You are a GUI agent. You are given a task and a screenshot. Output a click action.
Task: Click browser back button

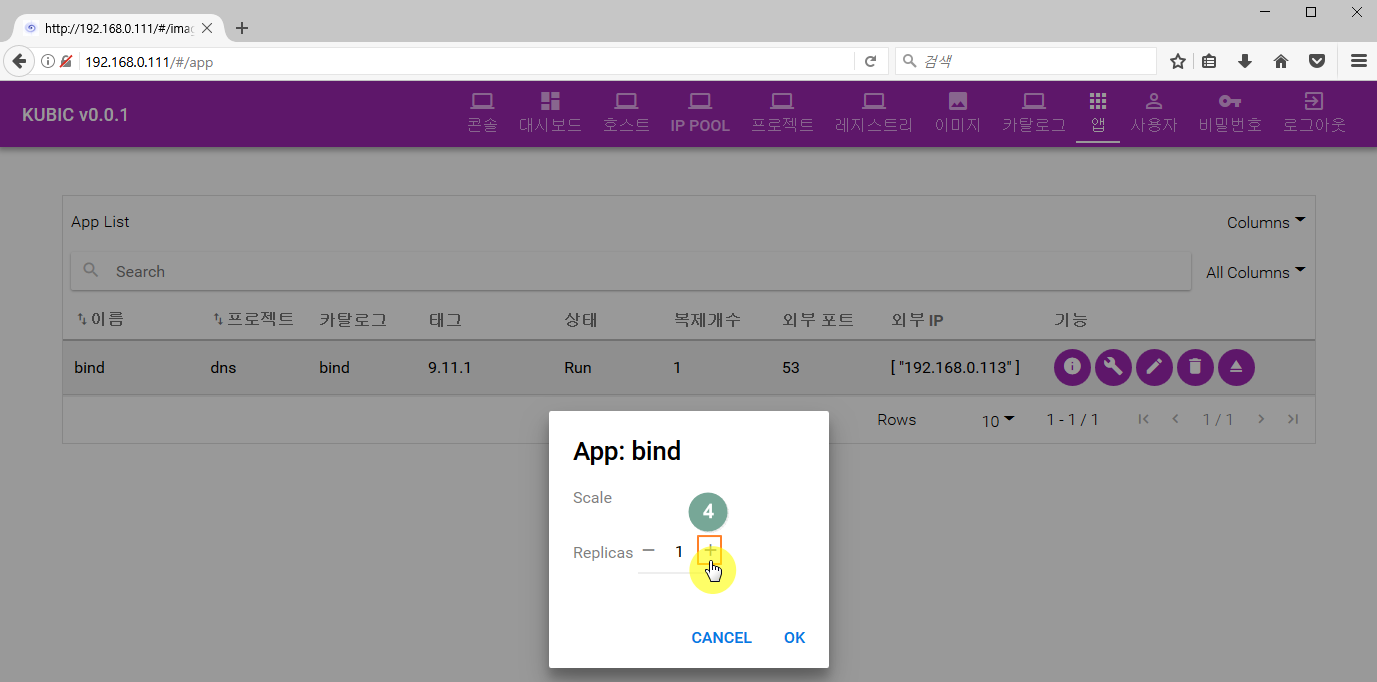tap(19, 61)
